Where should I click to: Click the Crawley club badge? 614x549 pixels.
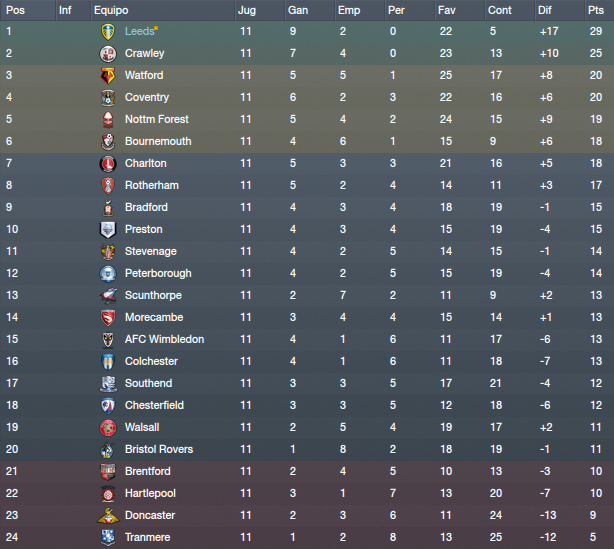108,54
